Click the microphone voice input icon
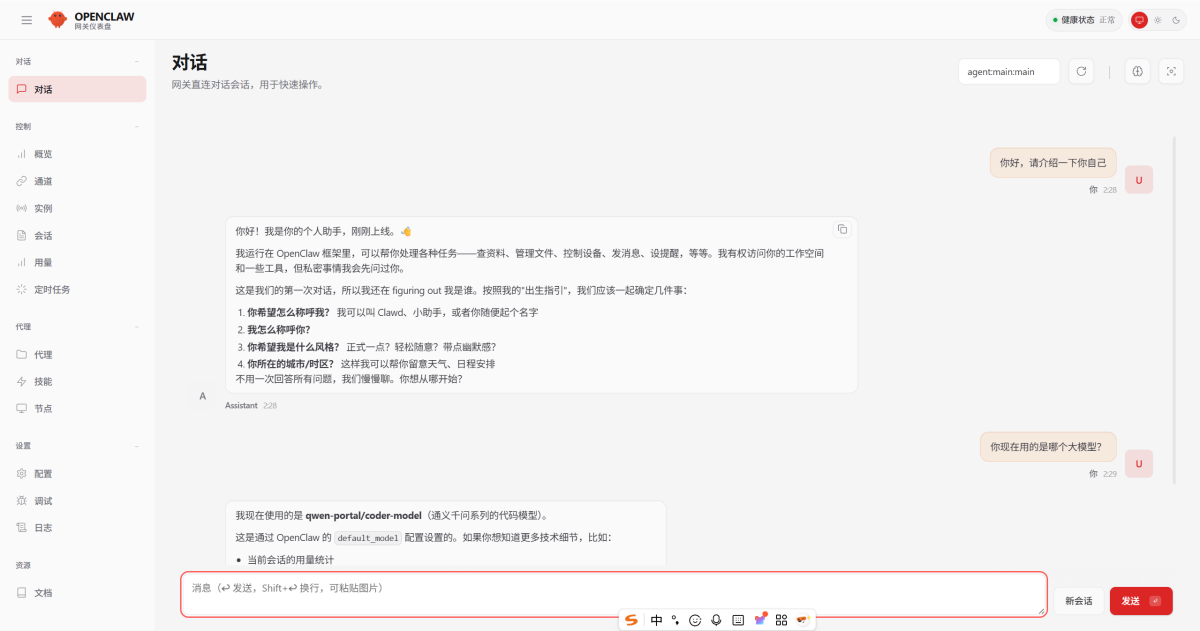Image resolution: width=1200 pixels, height=631 pixels. tap(716, 619)
